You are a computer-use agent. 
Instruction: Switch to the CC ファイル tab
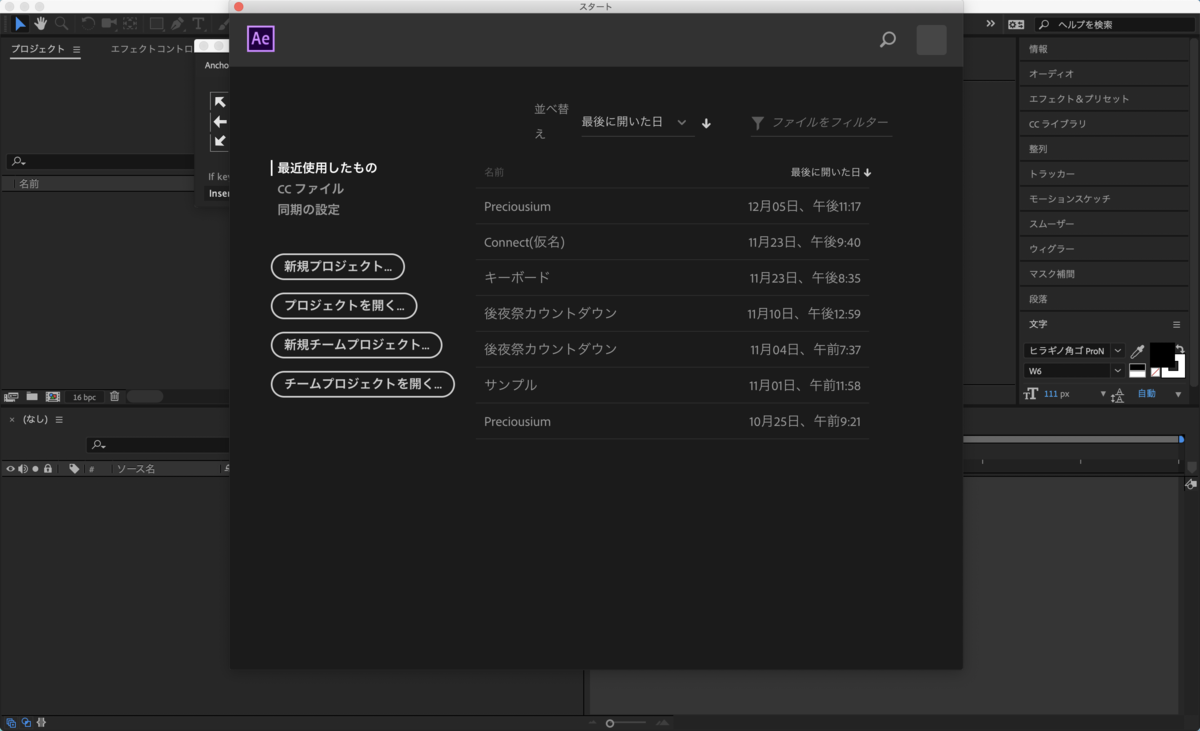point(311,188)
